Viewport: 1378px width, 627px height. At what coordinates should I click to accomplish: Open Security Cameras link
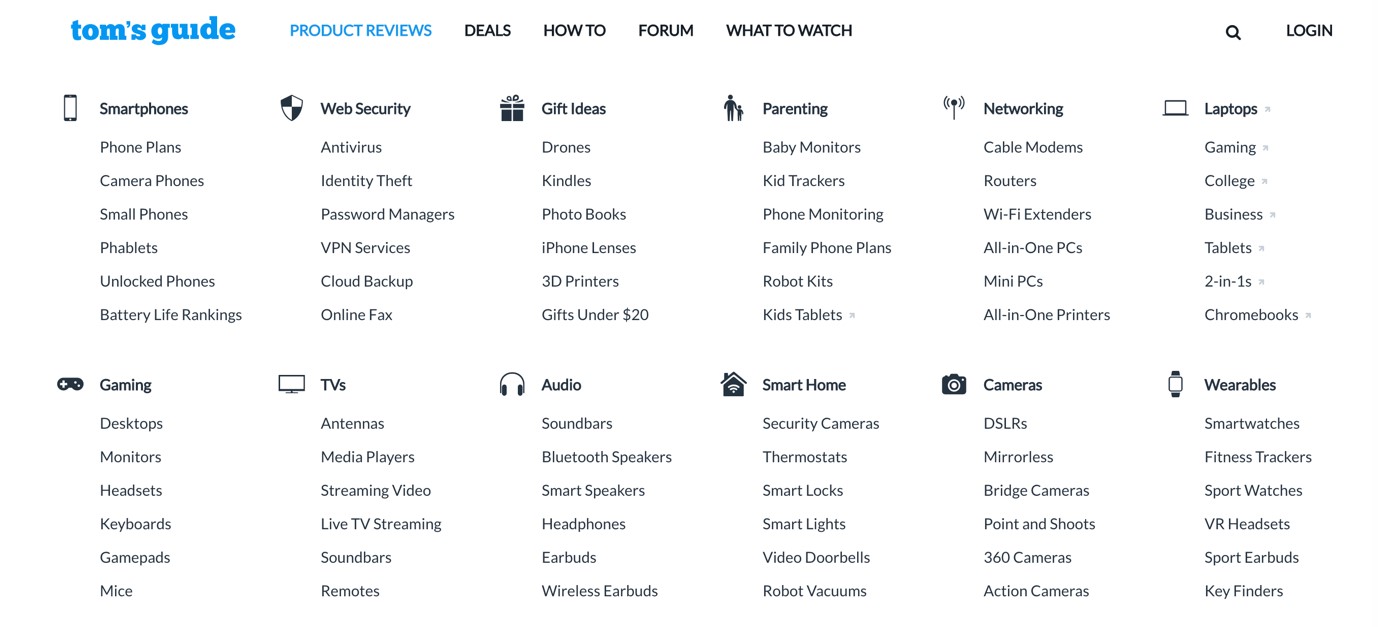point(821,423)
